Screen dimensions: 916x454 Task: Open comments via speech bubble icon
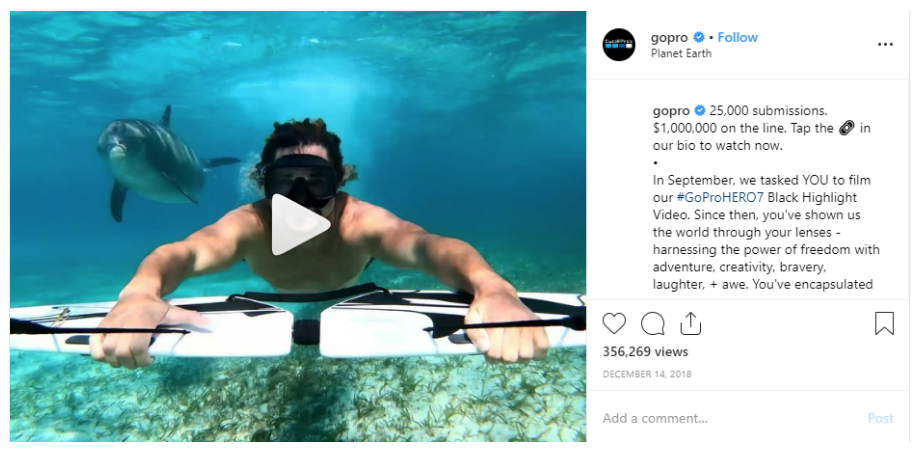tap(653, 323)
